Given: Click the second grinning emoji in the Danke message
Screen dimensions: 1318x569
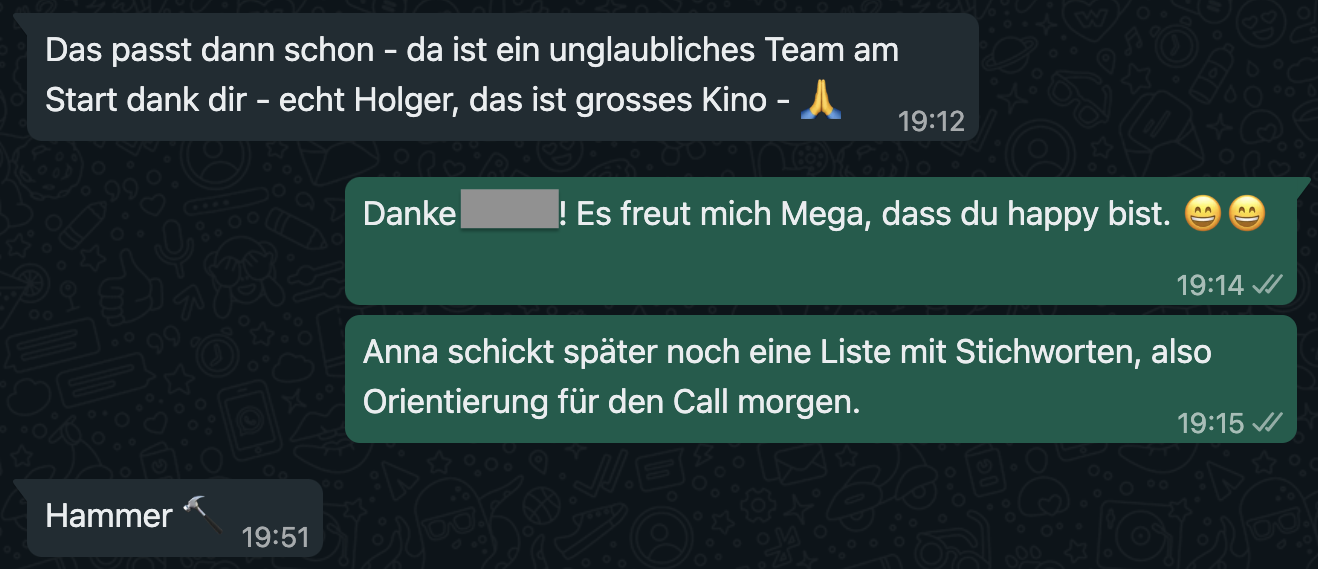Looking at the screenshot, I should click(x=1246, y=215).
